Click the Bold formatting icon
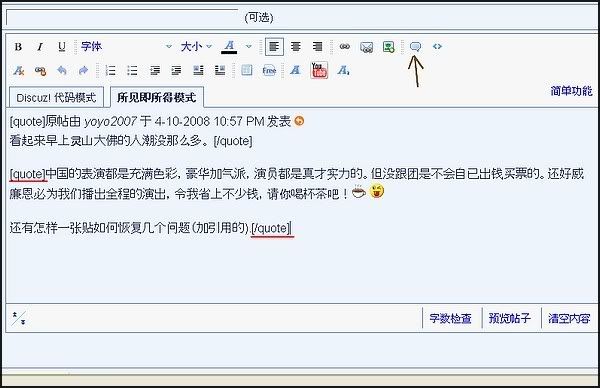Viewport: 600px width, 388px height. coord(18,47)
